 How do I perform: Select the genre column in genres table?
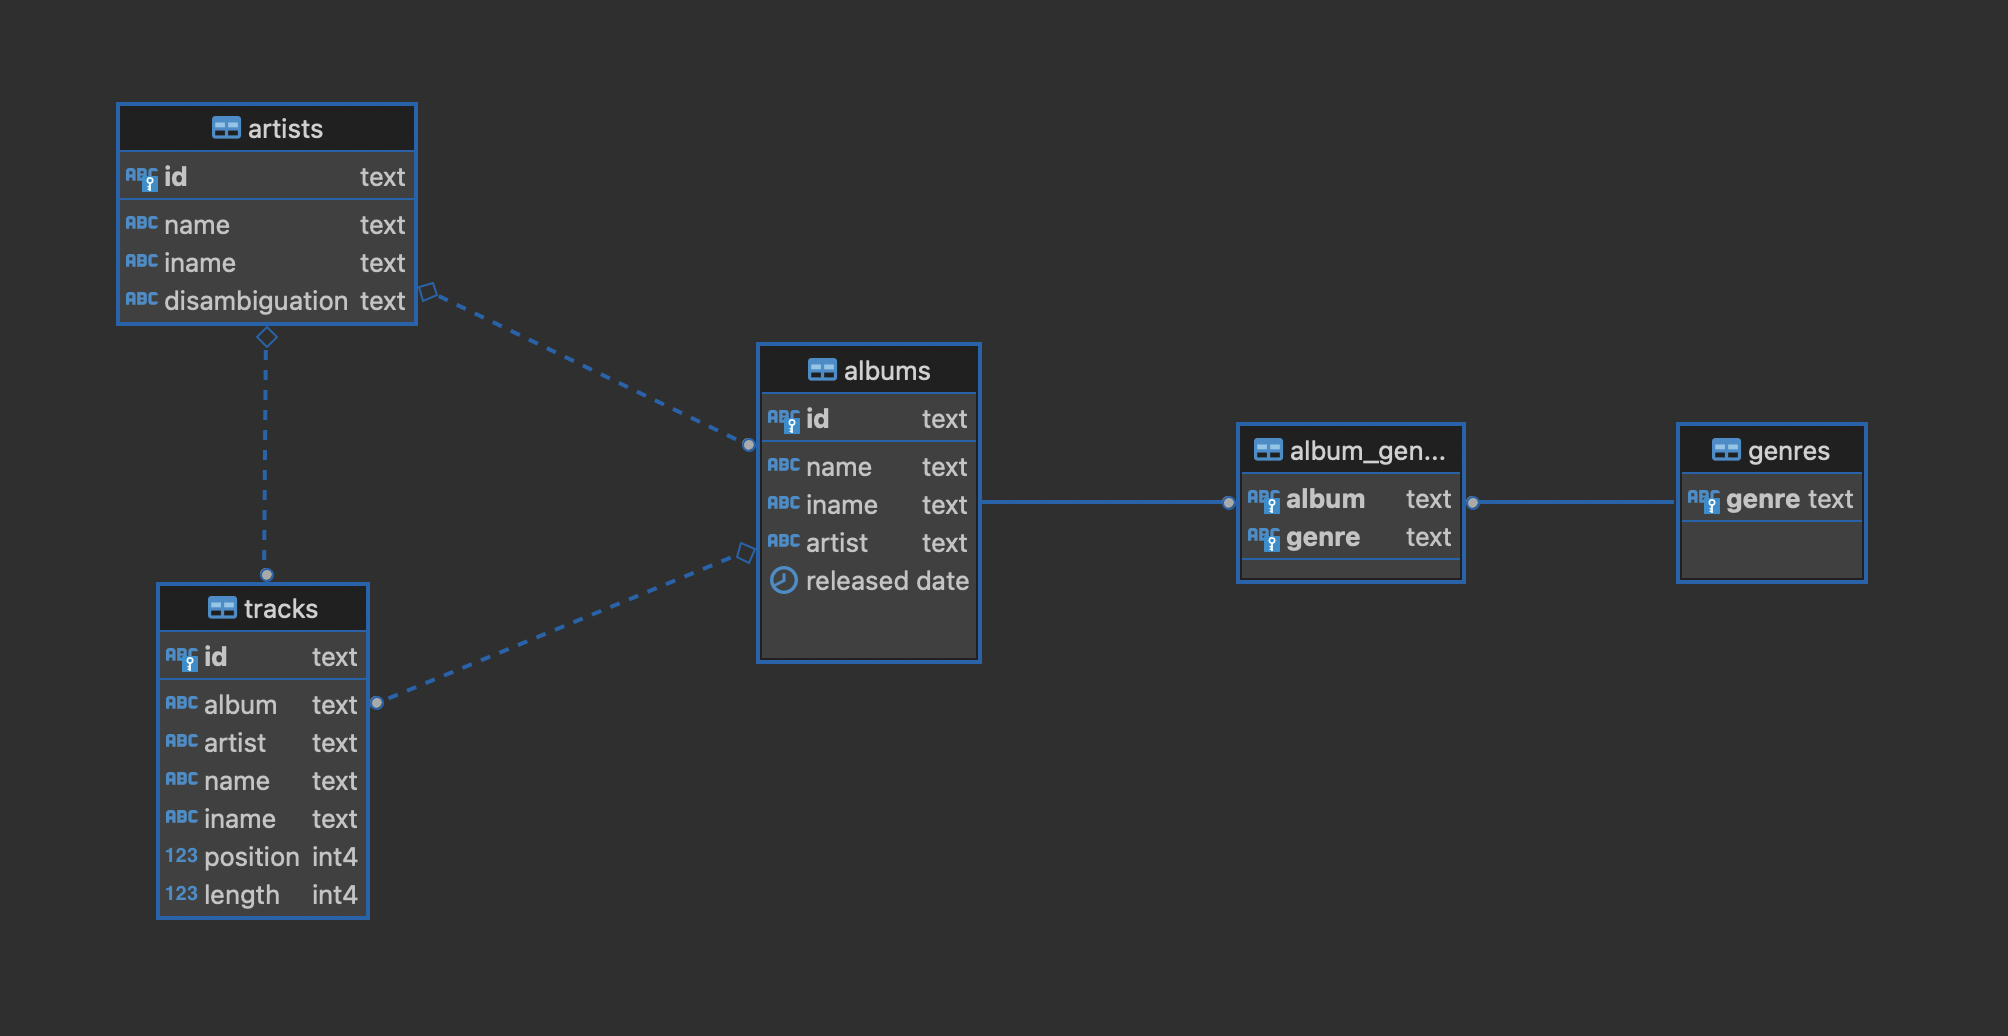[x=1771, y=499]
